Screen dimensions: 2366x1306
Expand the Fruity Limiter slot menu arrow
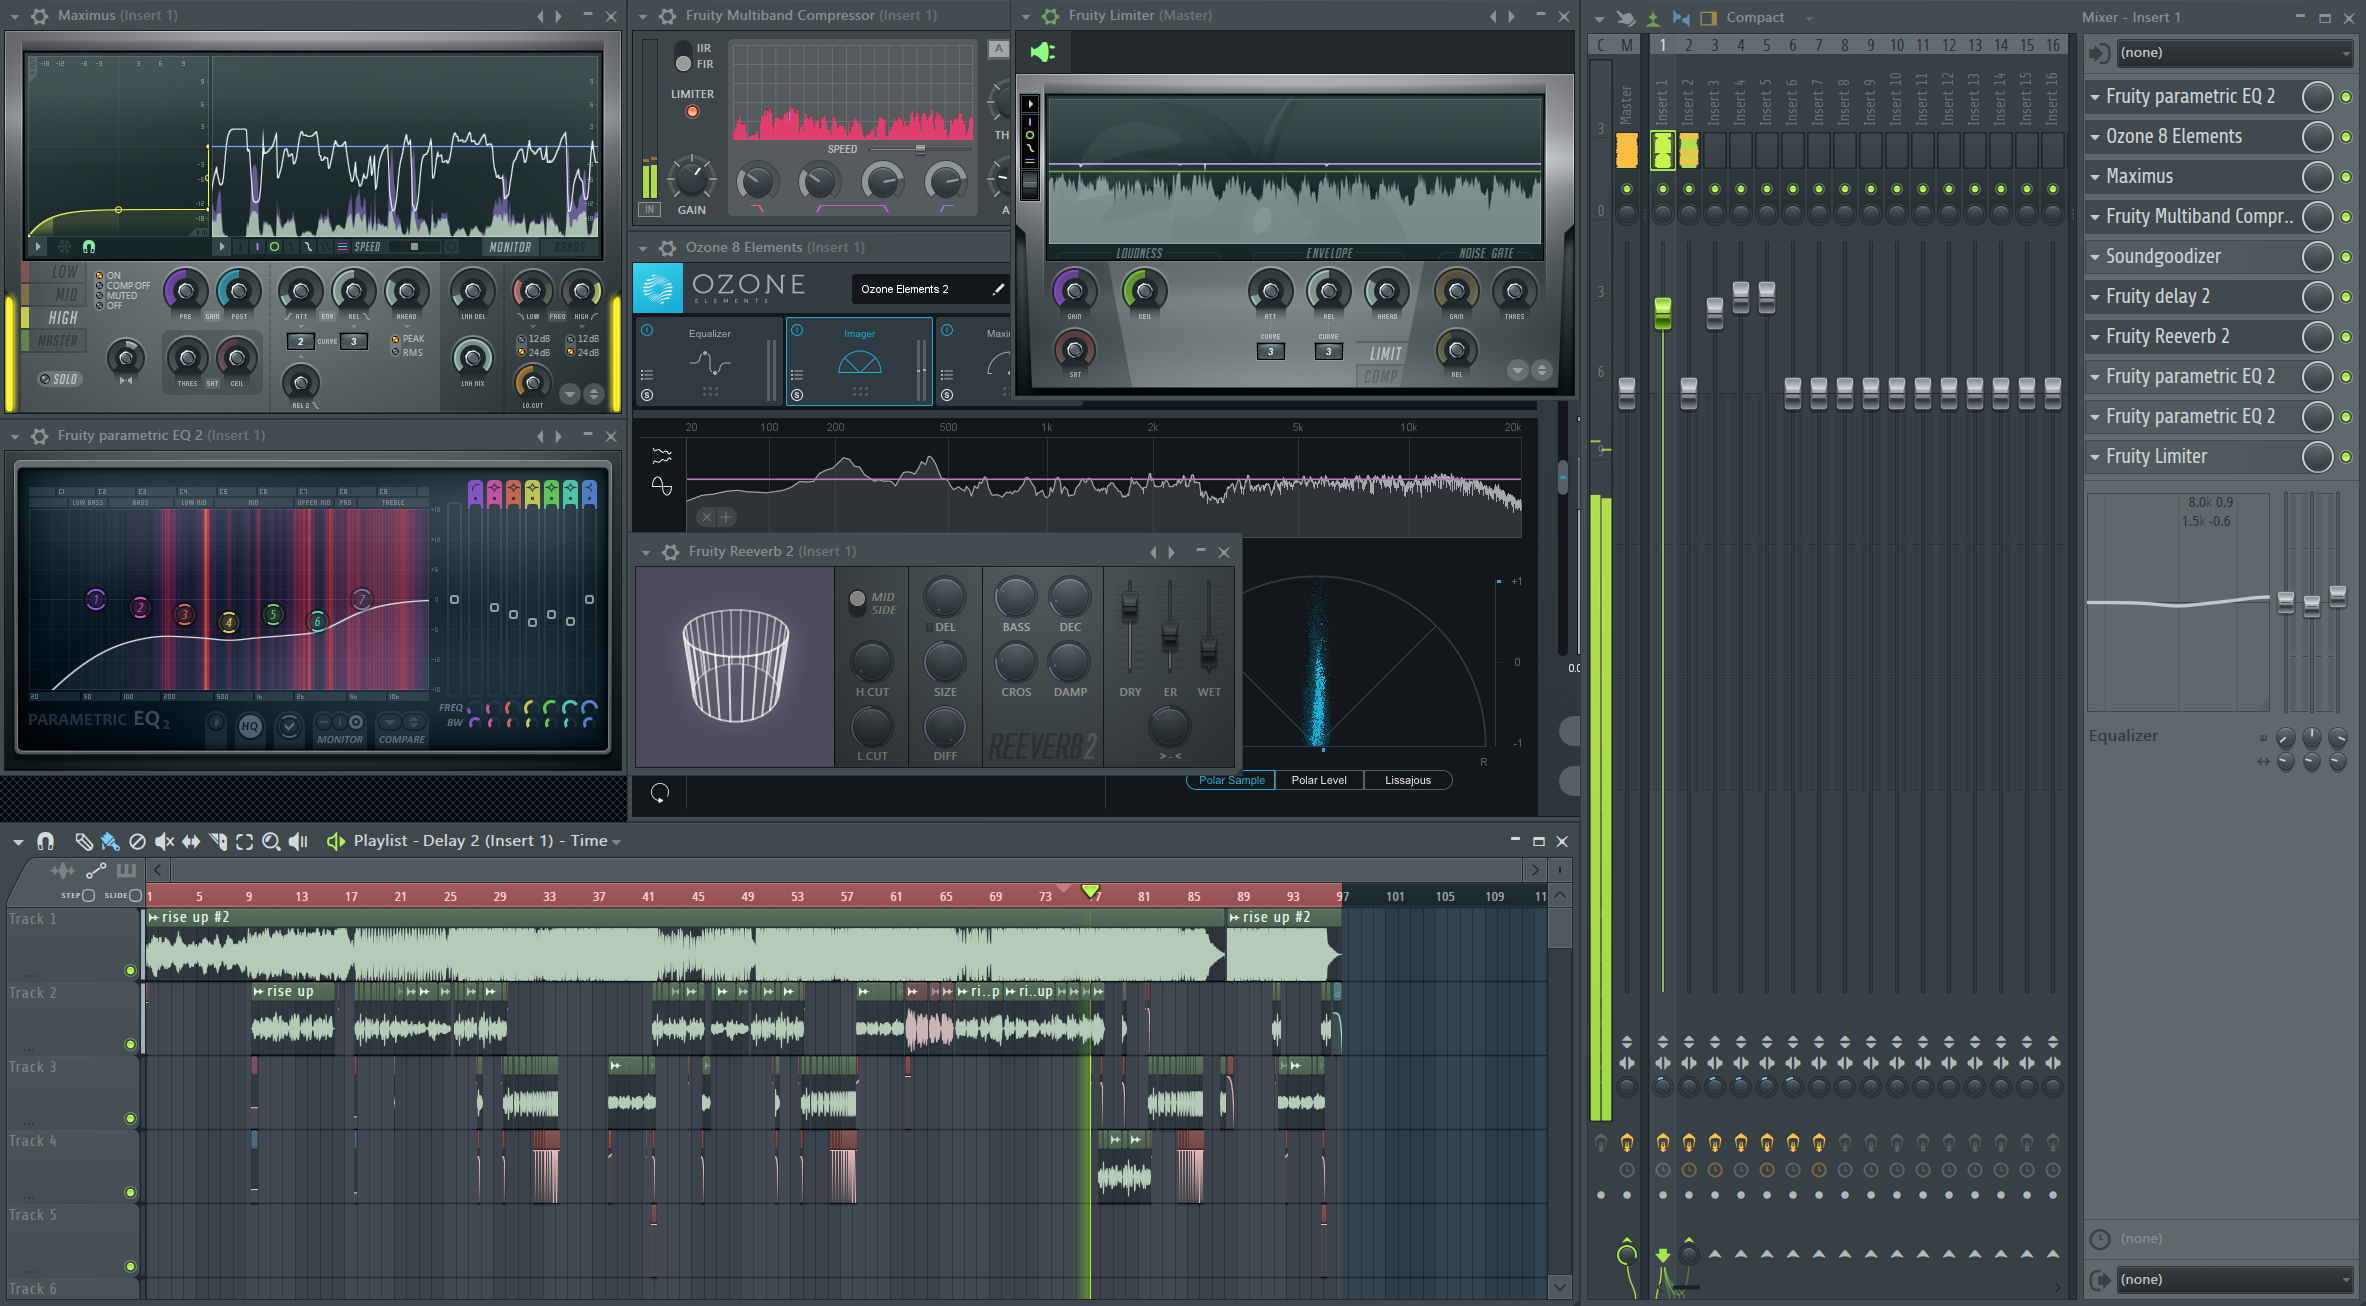pyautogui.click(x=2095, y=457)
